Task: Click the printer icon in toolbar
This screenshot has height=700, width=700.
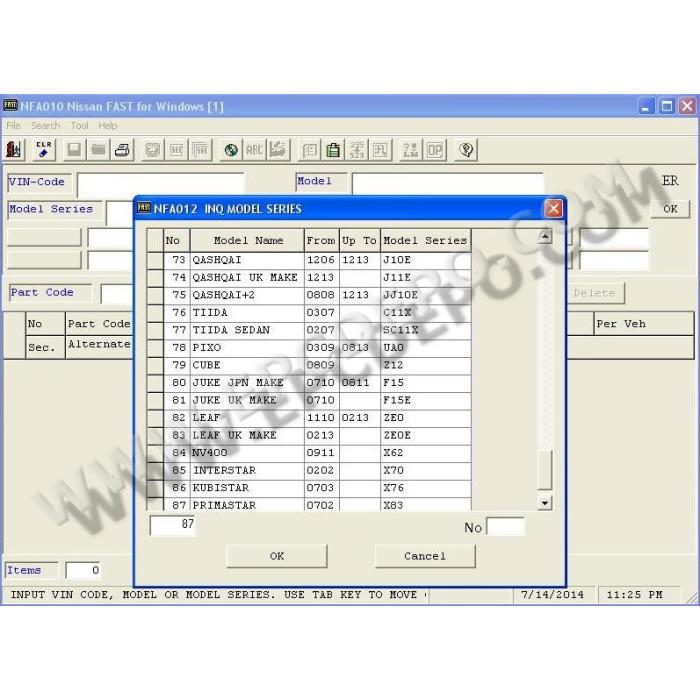Action: (x=122, y=150)
